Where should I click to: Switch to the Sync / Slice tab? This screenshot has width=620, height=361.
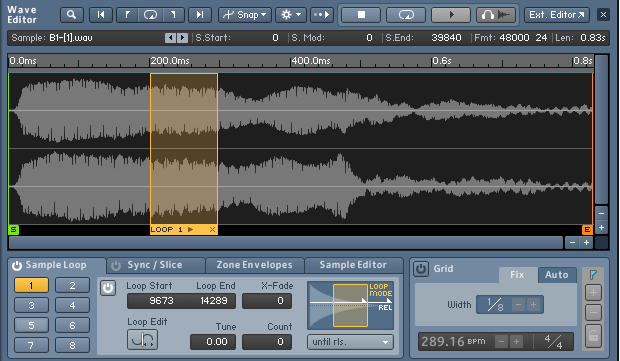click(x=155, y=265)
